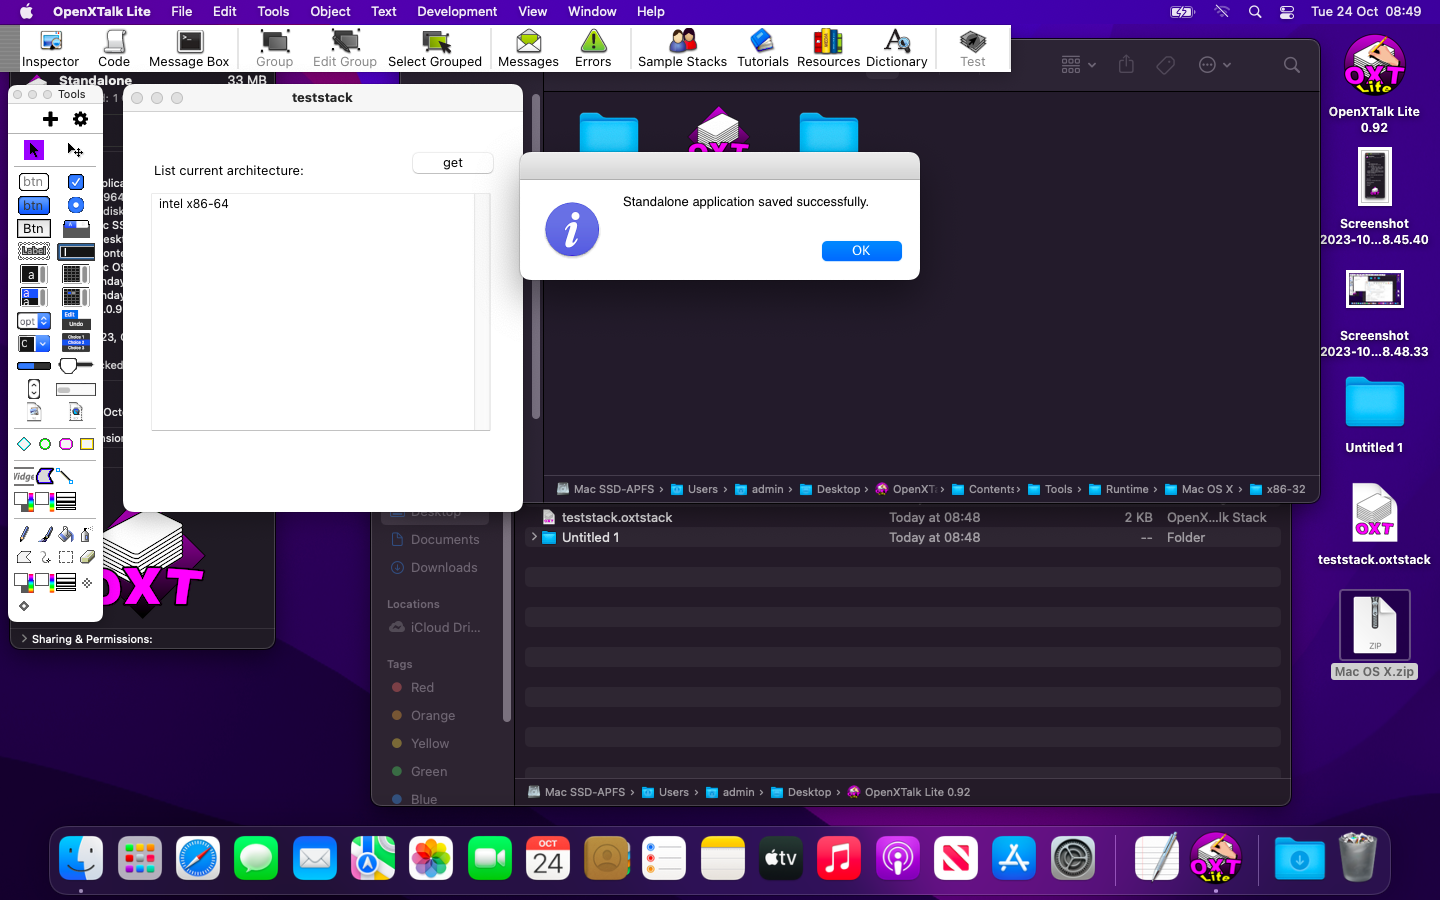
Task: Open the Code editor toolbar icon
Action: point(114,48)
